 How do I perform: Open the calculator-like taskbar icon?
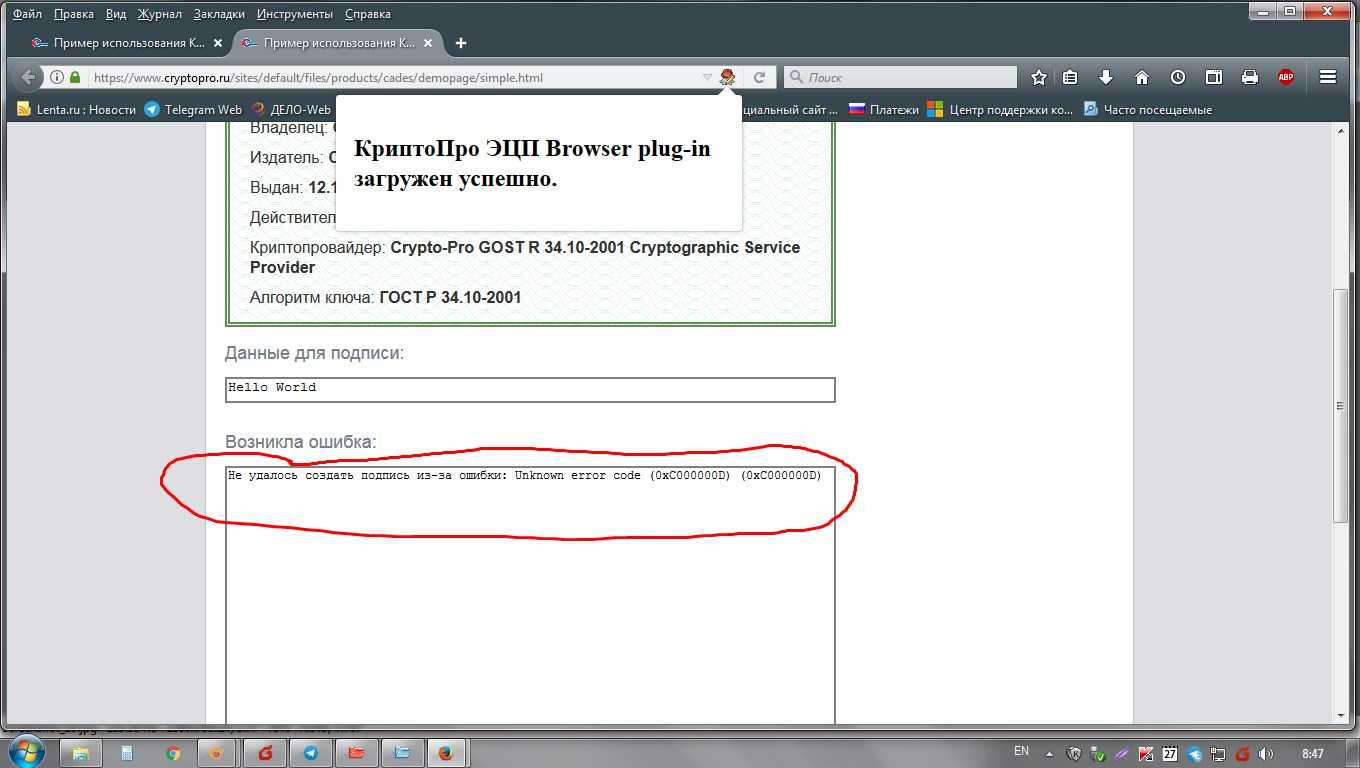pyautogui.click(x=127, y=753)
